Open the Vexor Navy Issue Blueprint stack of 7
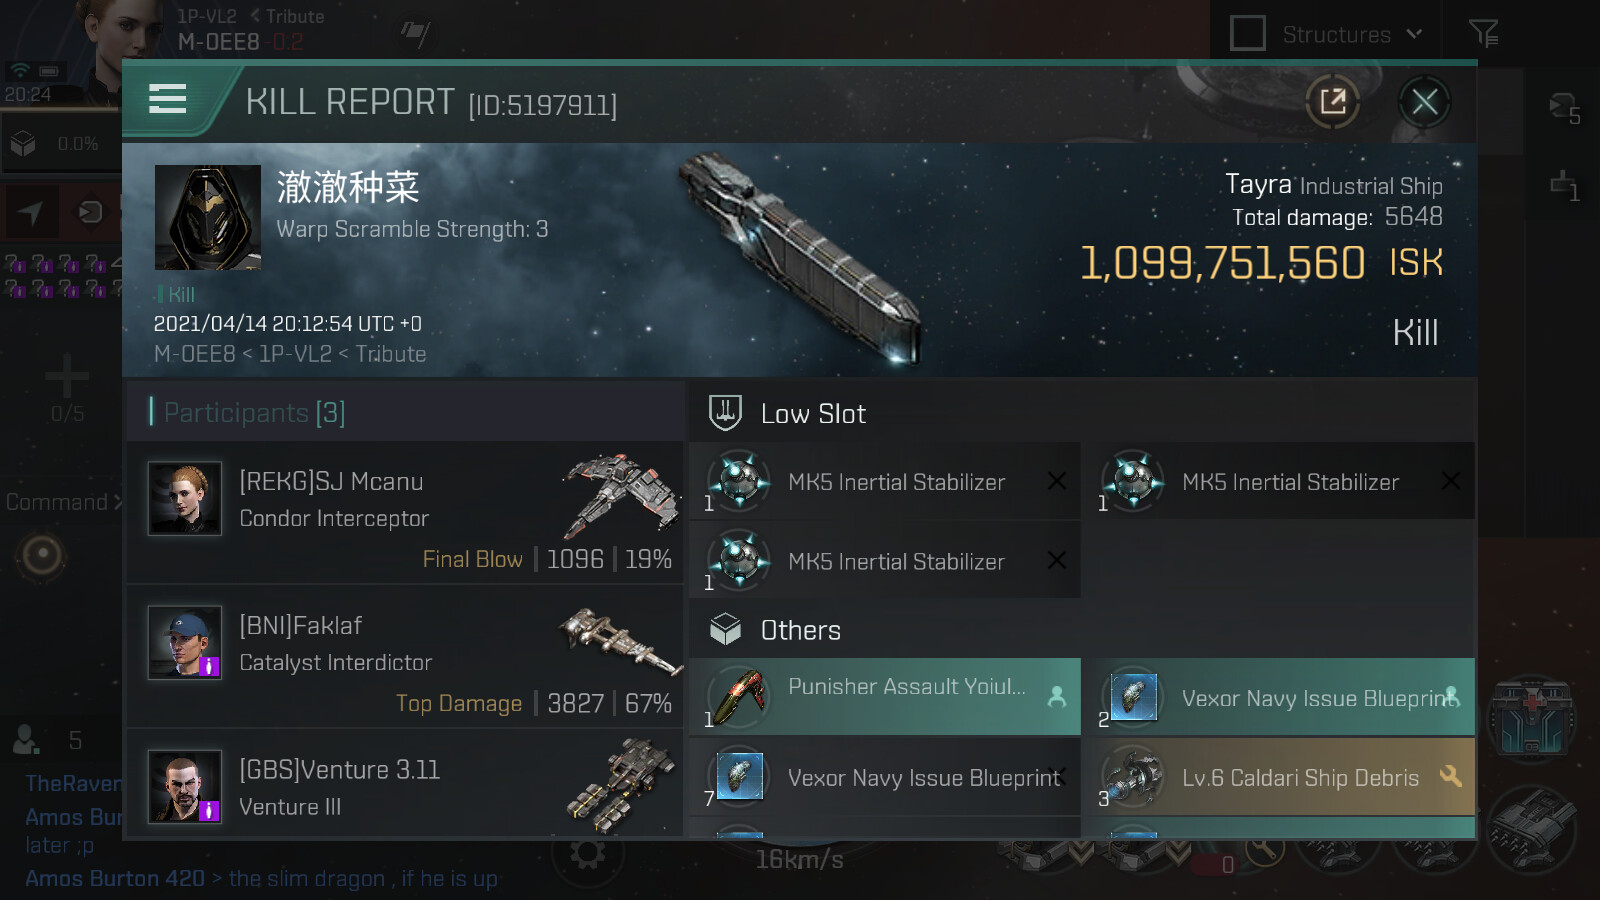 point(885,777)
